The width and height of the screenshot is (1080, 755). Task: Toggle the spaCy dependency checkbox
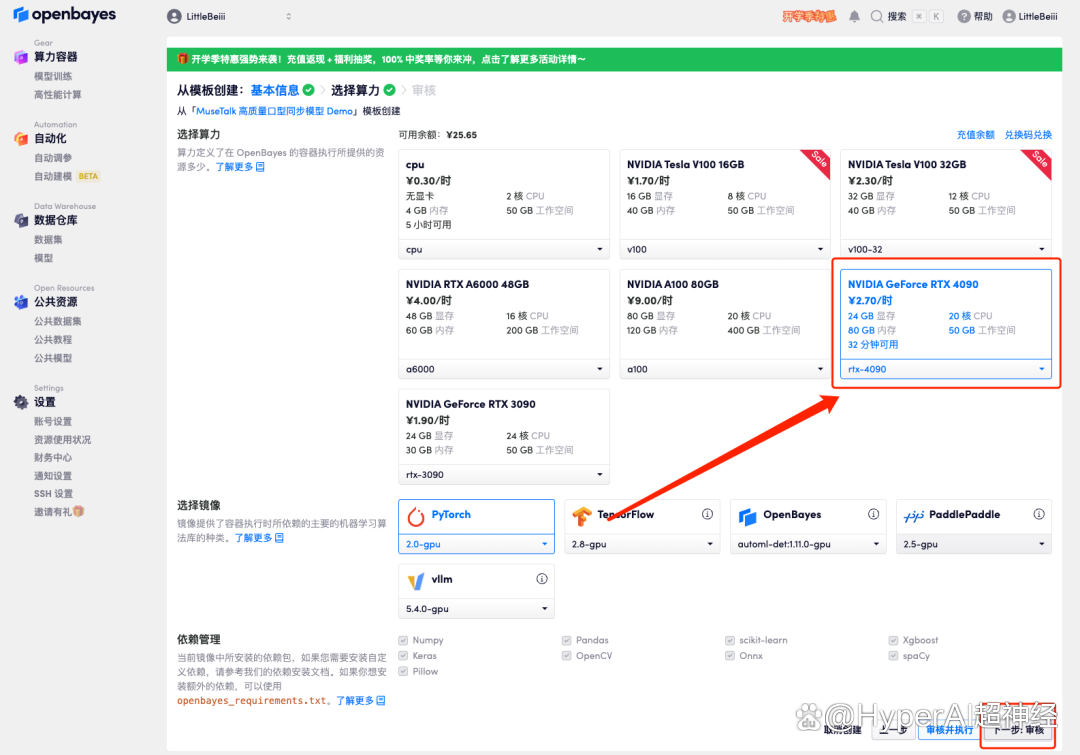coord(893,656)
